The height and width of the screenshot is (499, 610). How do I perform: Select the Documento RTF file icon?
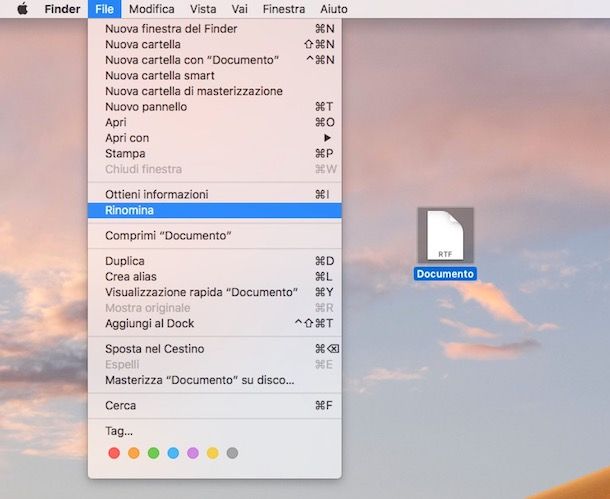445,235
